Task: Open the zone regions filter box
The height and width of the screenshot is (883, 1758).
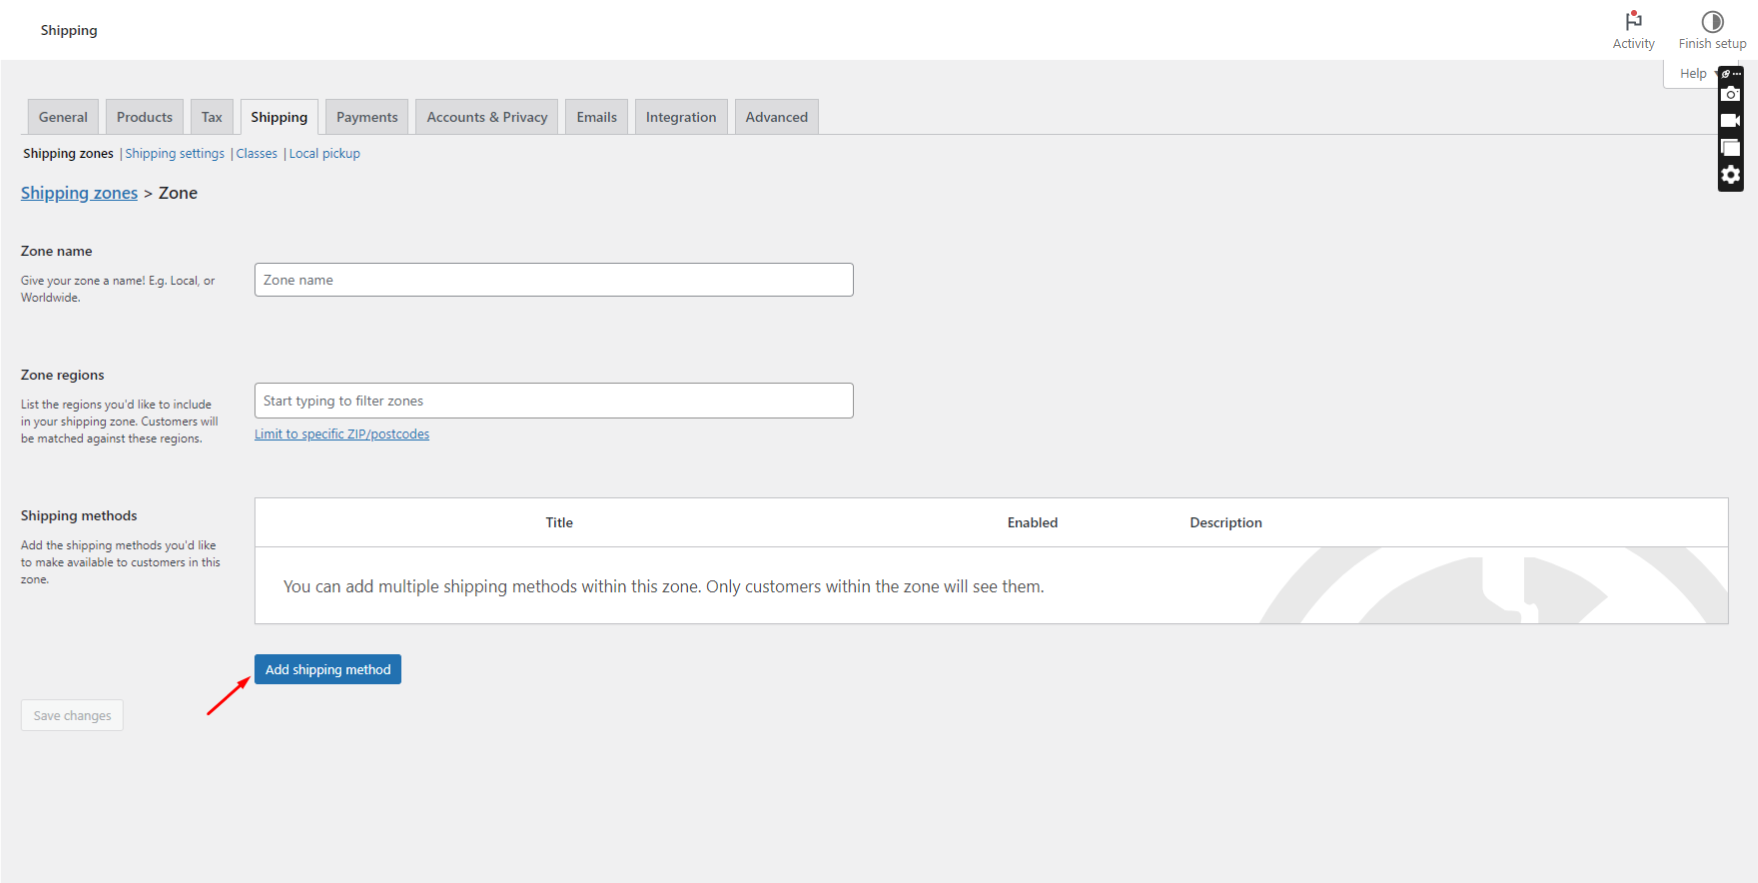Action: pos(553,401)
